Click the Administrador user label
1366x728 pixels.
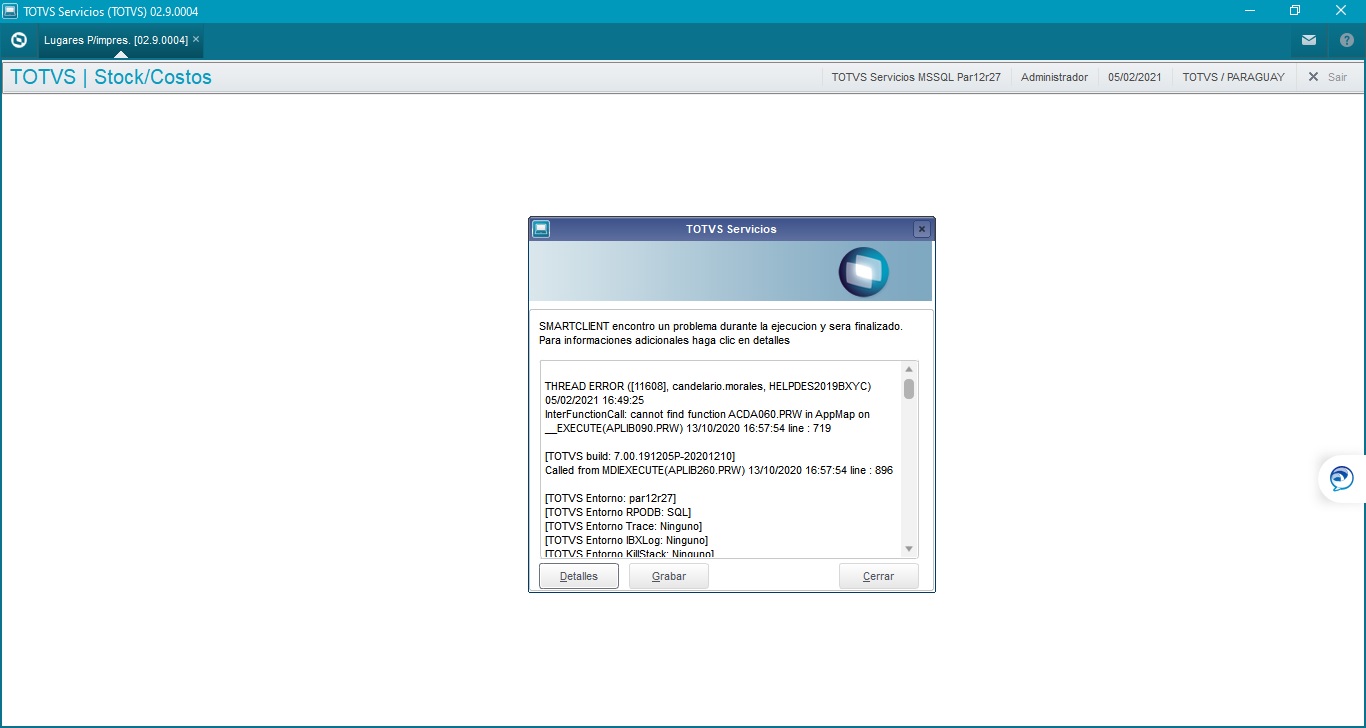(1054, 77)
